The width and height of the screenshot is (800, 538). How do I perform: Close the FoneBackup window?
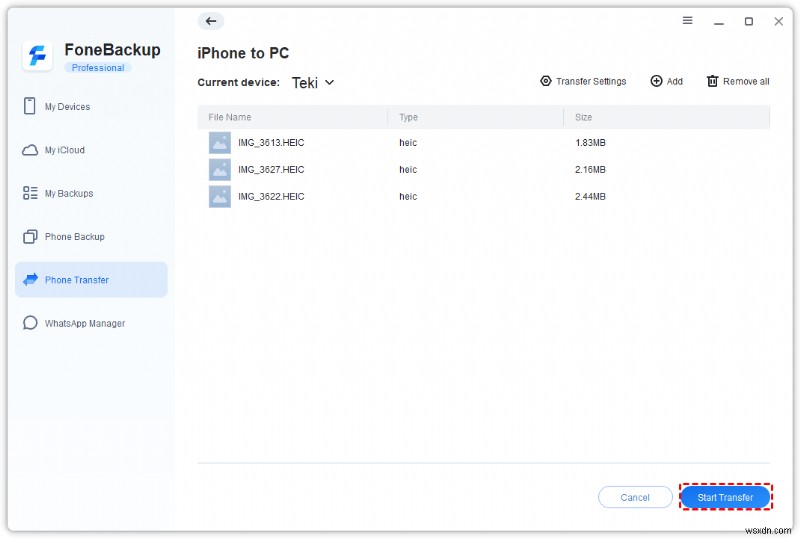[779, 21]
